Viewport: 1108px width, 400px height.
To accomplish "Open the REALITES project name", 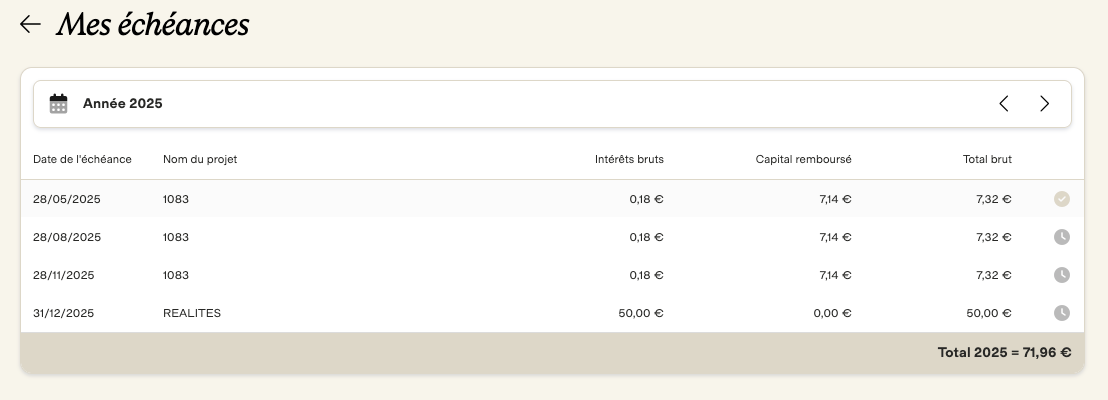I will tap(192, 313).
